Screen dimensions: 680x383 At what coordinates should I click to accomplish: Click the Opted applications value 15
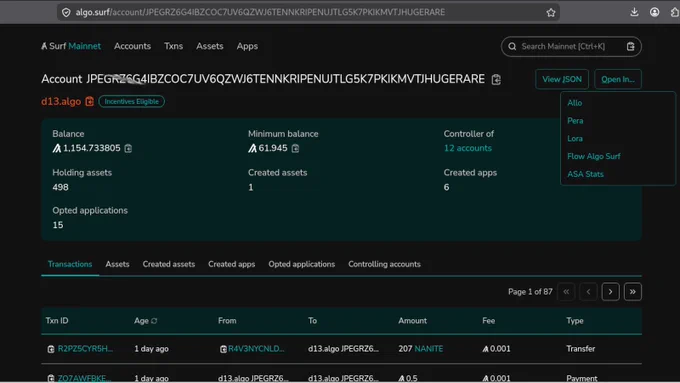[58, 225]
